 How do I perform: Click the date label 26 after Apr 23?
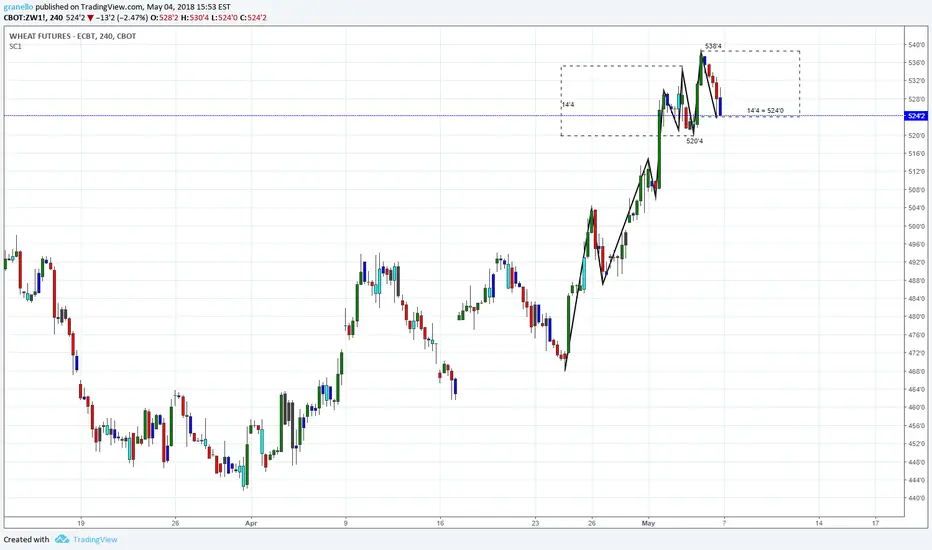click(x=591, y=523)
